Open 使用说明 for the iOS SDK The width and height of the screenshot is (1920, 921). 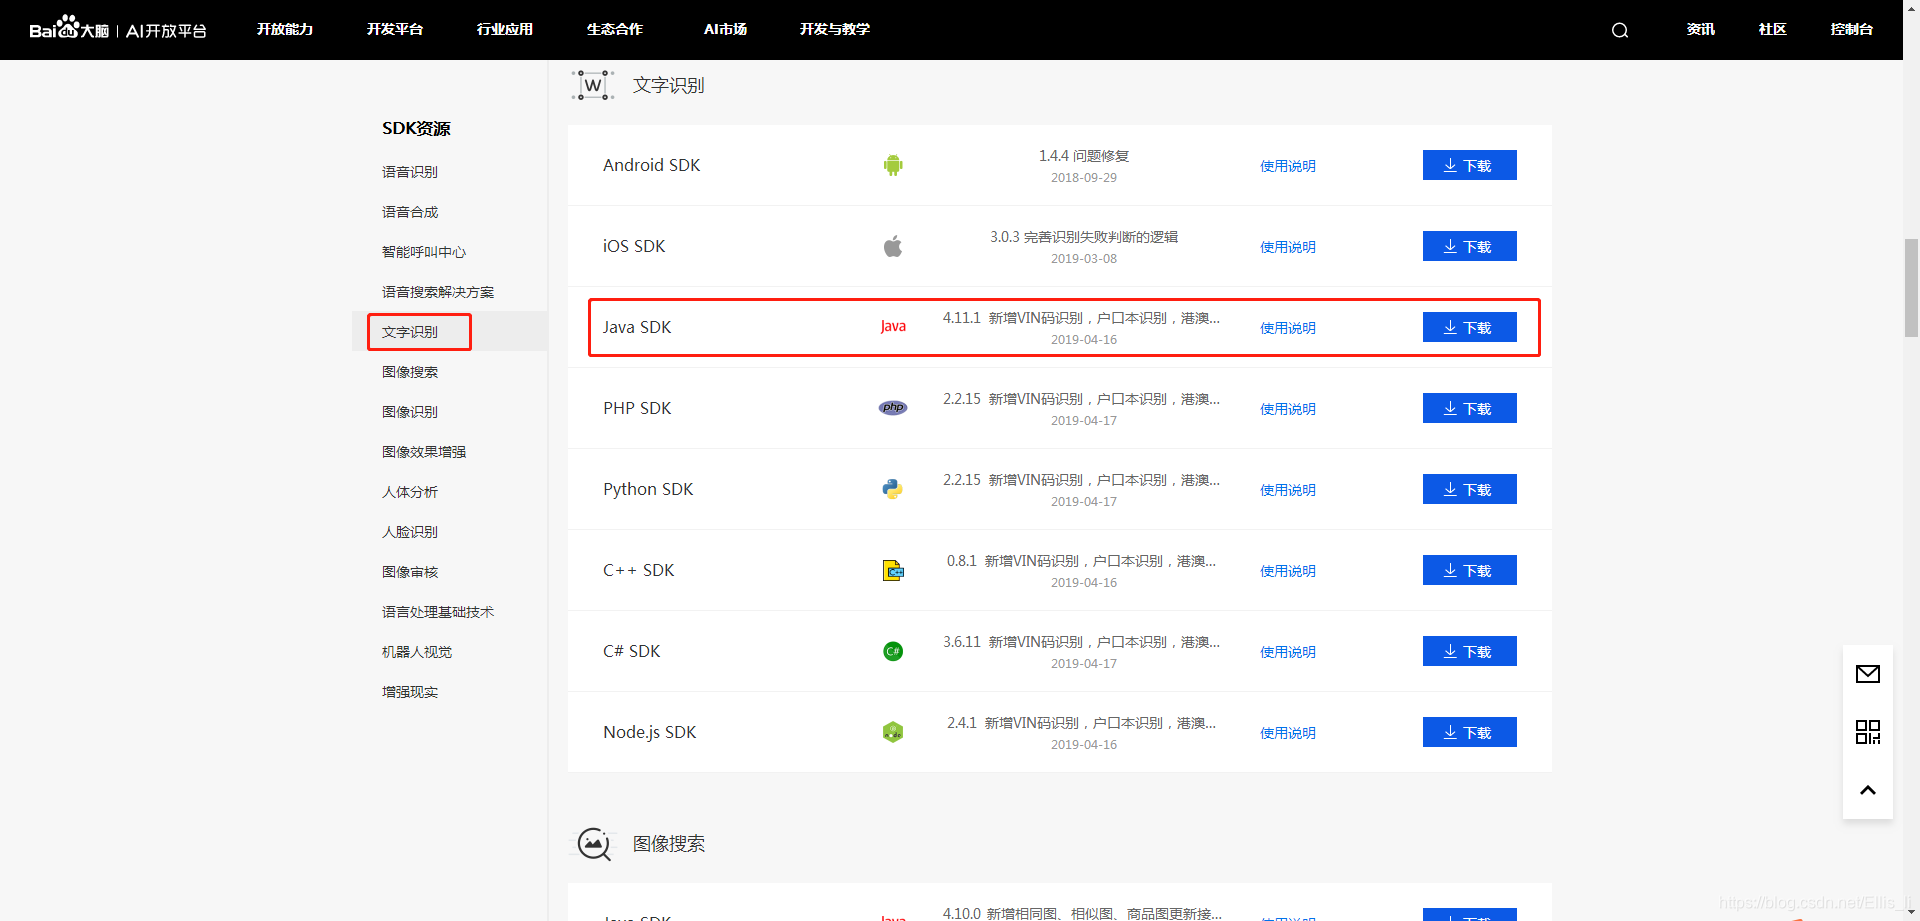point(1288,247)
